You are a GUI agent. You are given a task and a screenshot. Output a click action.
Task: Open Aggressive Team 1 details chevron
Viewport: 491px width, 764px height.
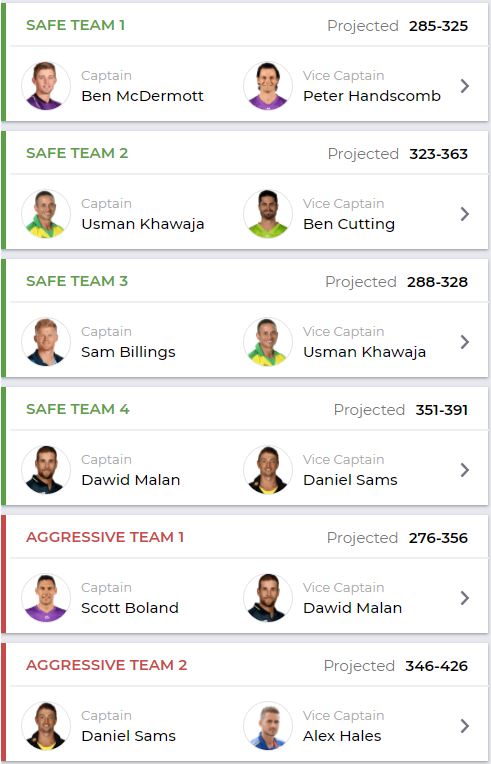pos(465,598)
